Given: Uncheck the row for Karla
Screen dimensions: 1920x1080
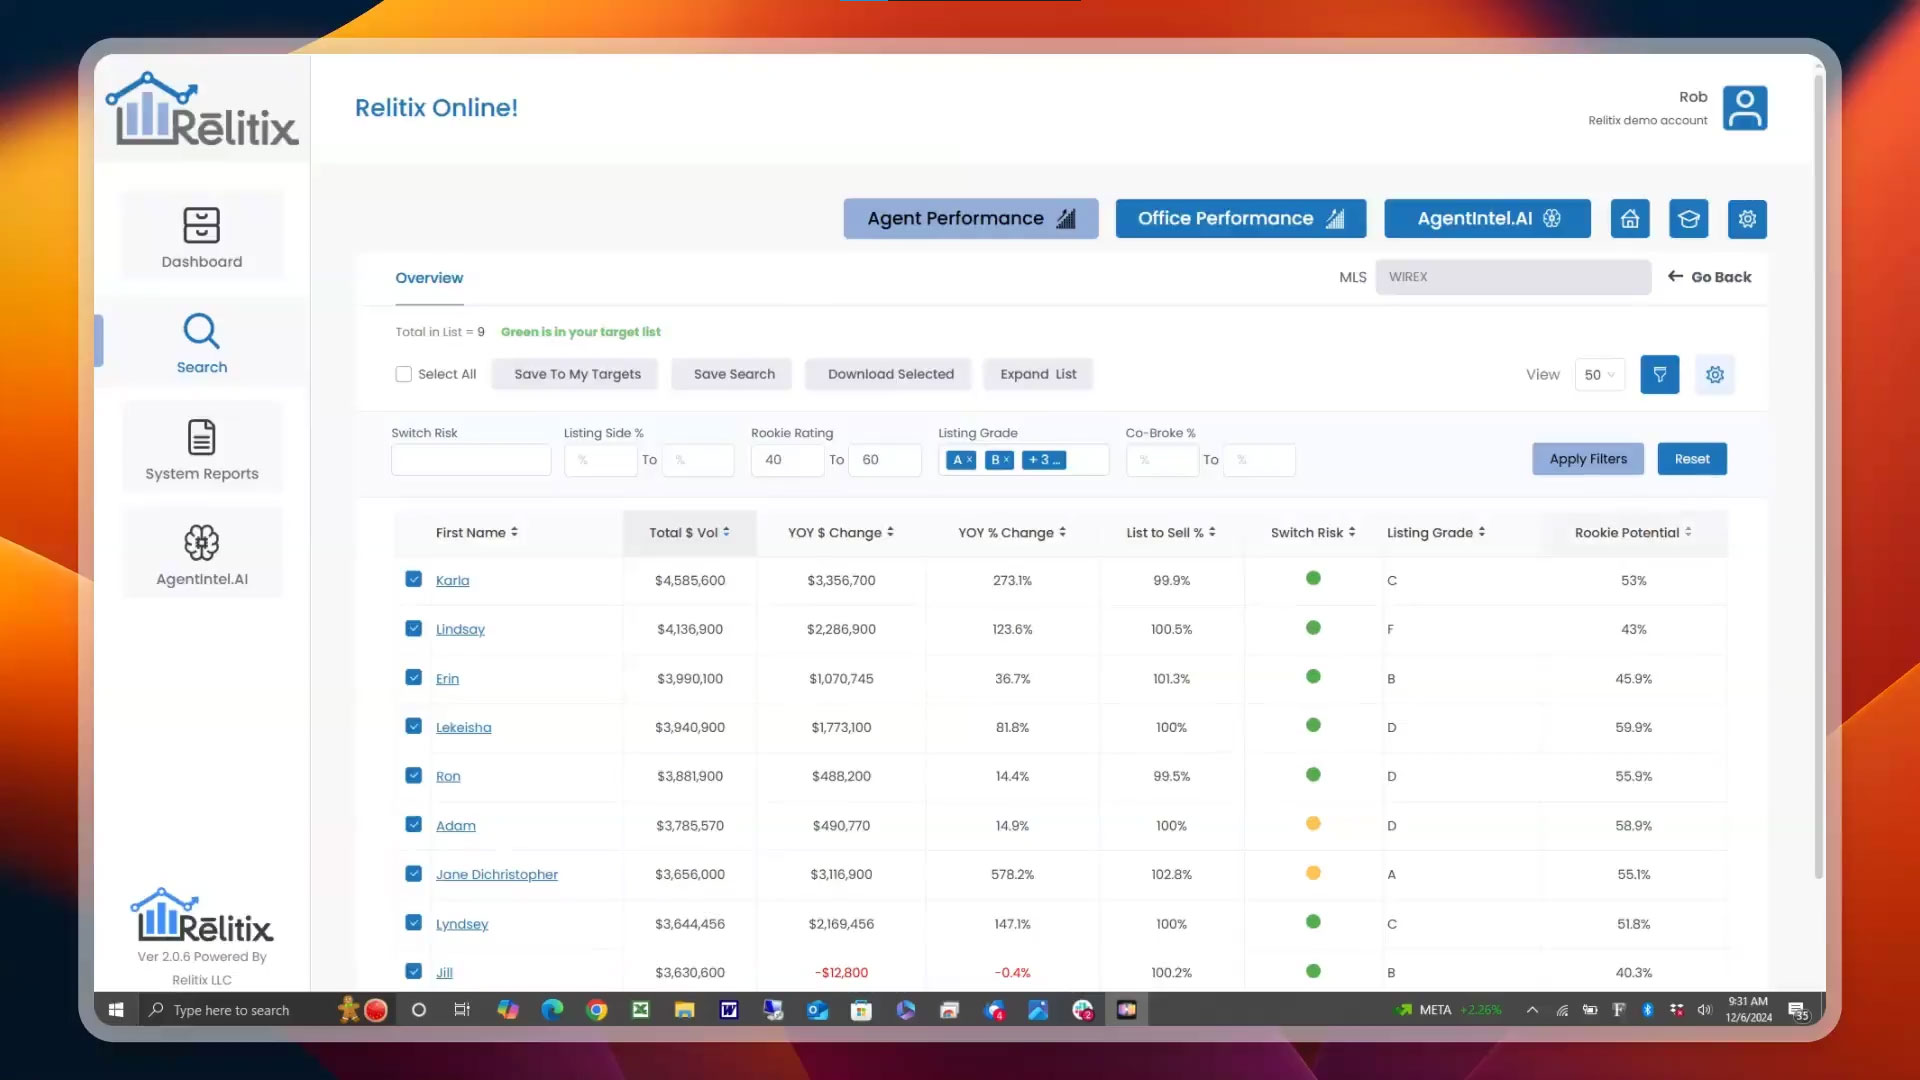Looking at the screenshot, I should [x=413, y=579].
